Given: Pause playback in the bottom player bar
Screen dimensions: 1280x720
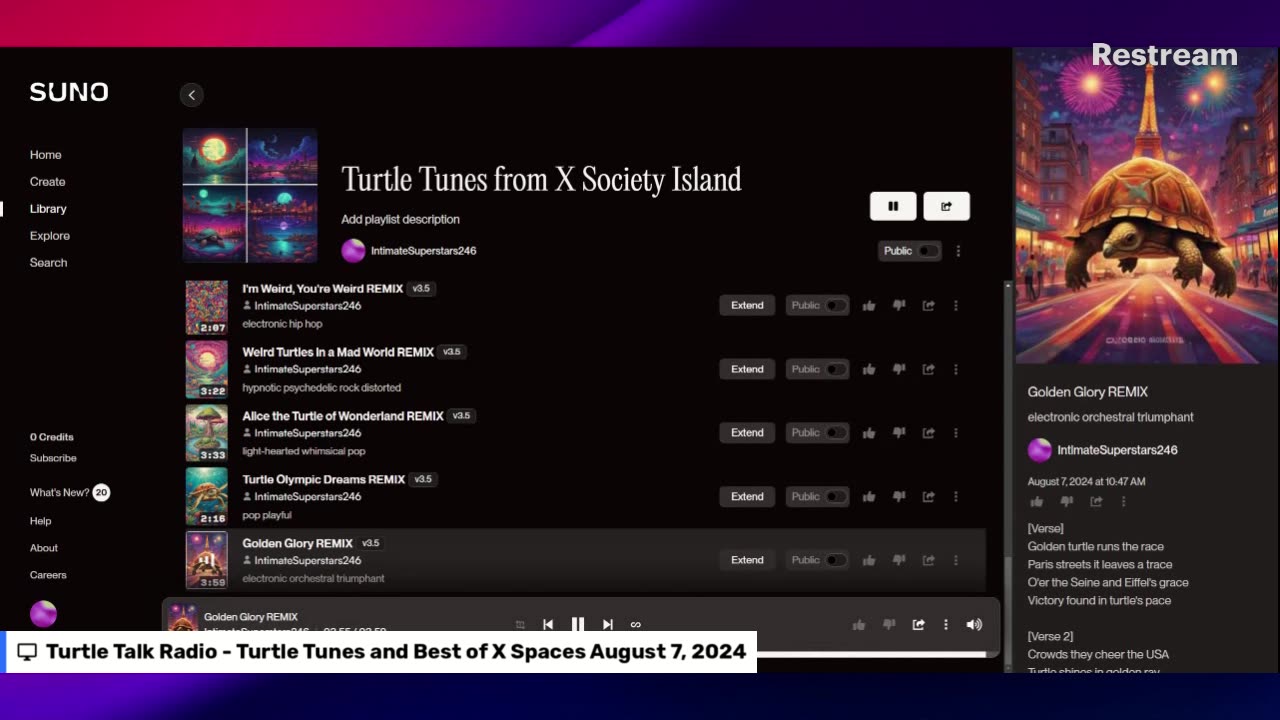Looking at the screenshot, I should 578,624.
